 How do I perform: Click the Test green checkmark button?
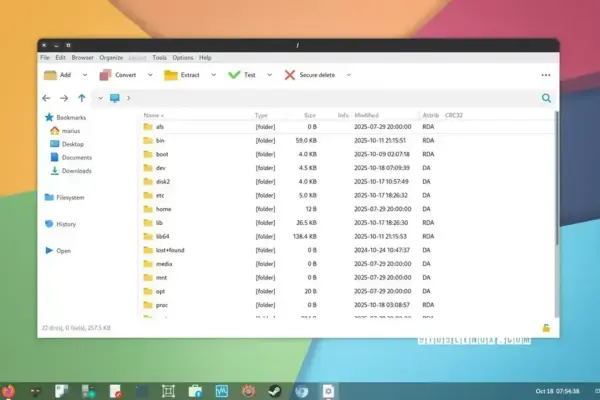coord(241,75)
